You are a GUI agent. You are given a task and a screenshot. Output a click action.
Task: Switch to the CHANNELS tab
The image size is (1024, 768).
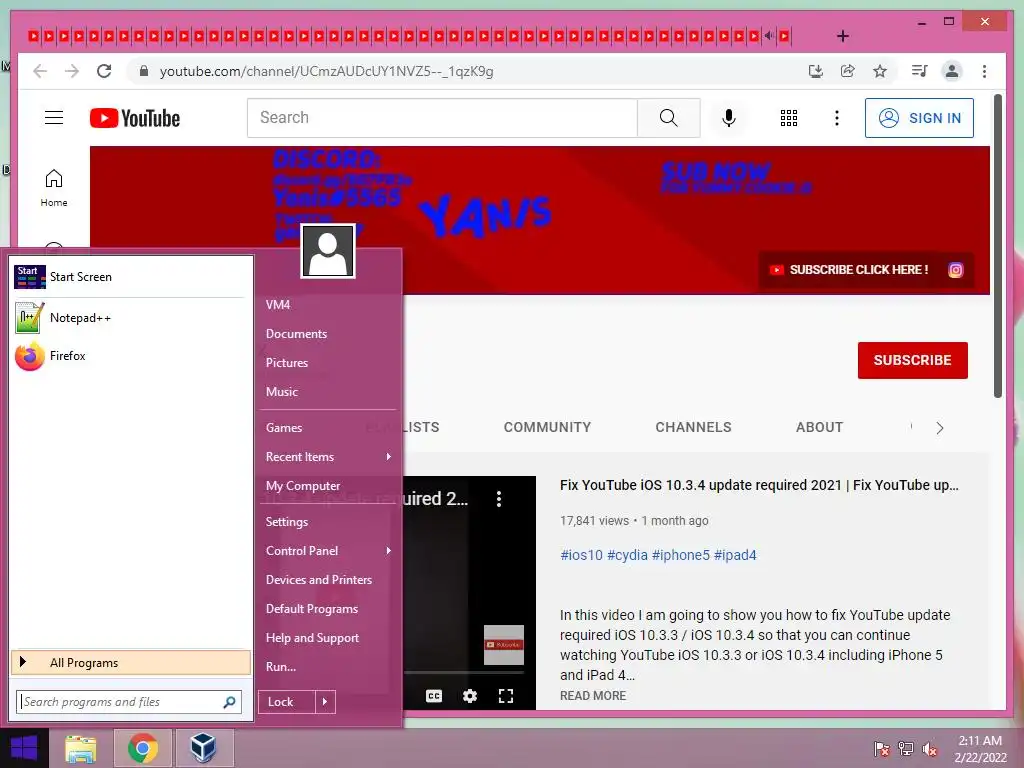[x=693, y=427]
